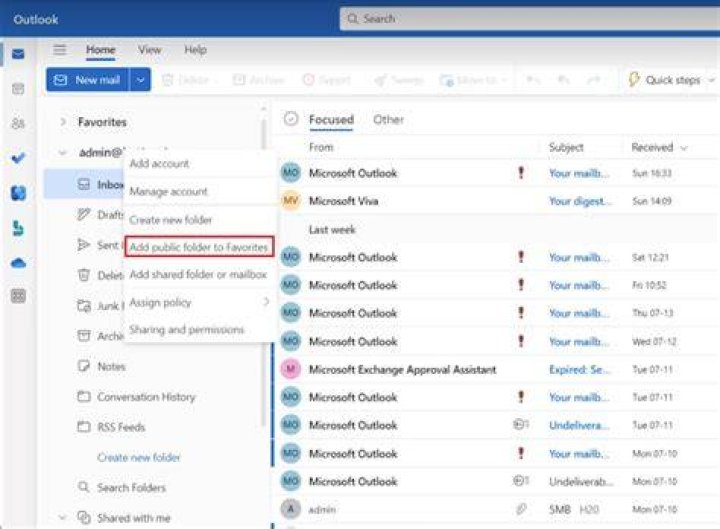Open the To Do checkmark app
Viewport: 720px width, 529px height.
(18, 158)
